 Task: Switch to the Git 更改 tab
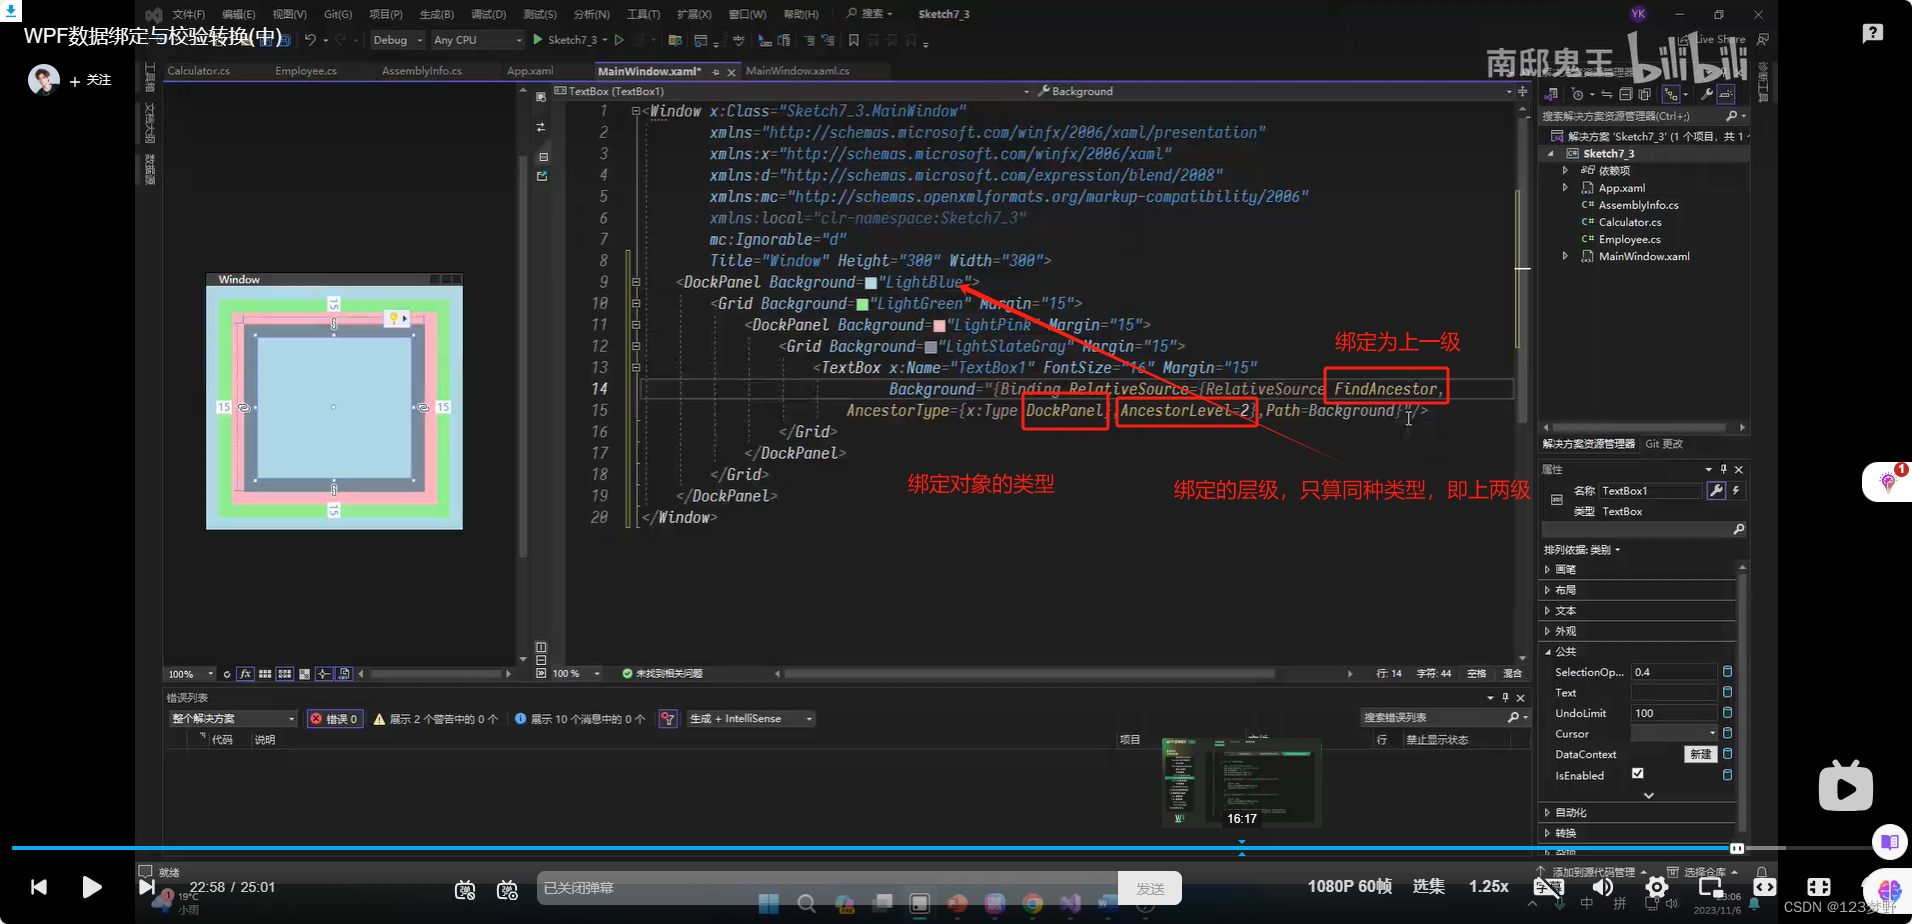[1664, 444]
